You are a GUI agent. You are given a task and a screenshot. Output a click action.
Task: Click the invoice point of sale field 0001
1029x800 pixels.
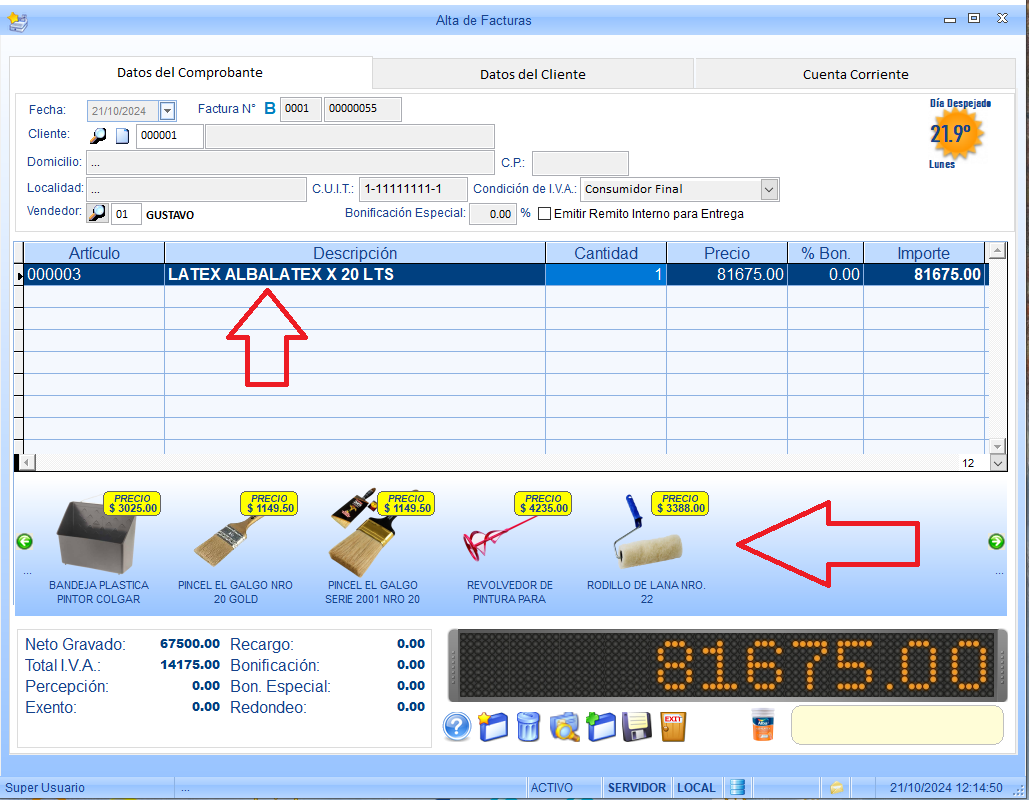(301, 109)
